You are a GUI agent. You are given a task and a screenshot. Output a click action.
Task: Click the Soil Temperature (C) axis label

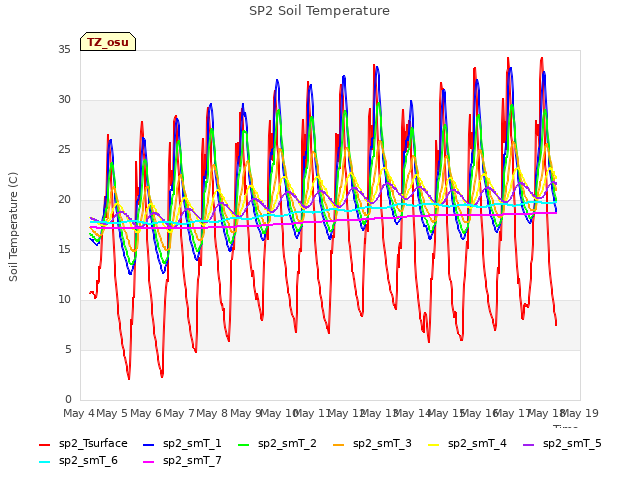coord(13,227)
